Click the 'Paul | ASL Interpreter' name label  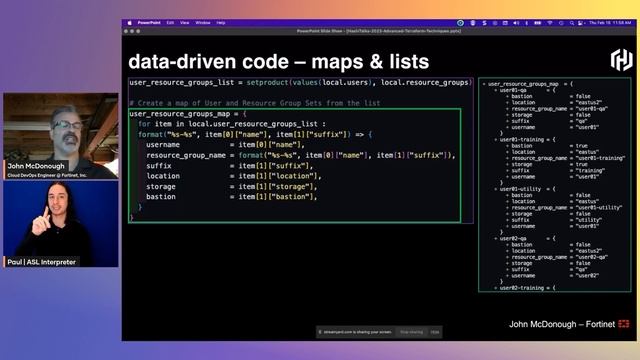[41, 262]
